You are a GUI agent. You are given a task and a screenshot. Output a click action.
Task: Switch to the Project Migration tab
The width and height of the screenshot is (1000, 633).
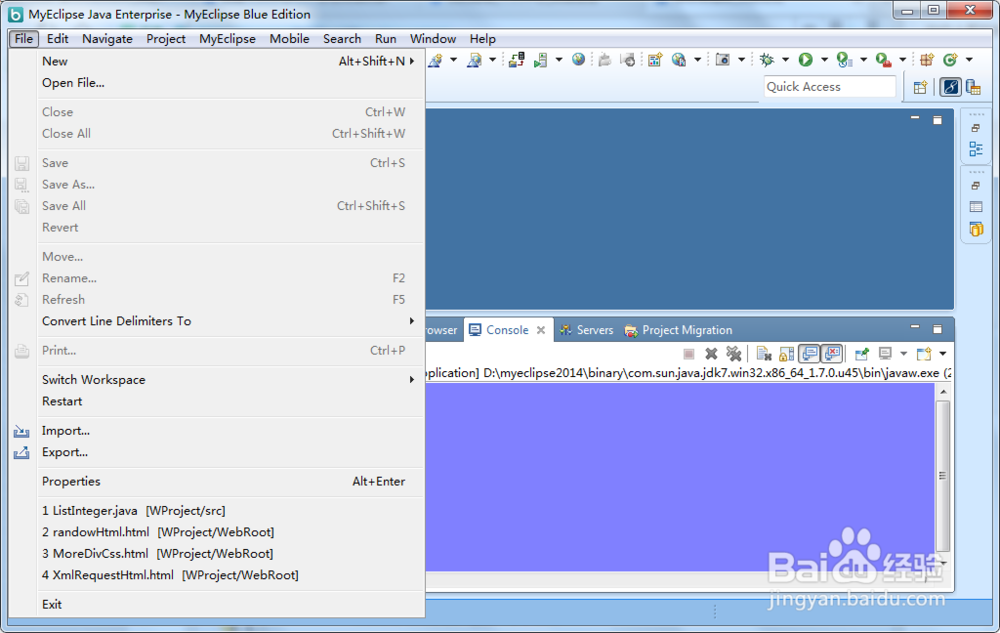[679, 330]
